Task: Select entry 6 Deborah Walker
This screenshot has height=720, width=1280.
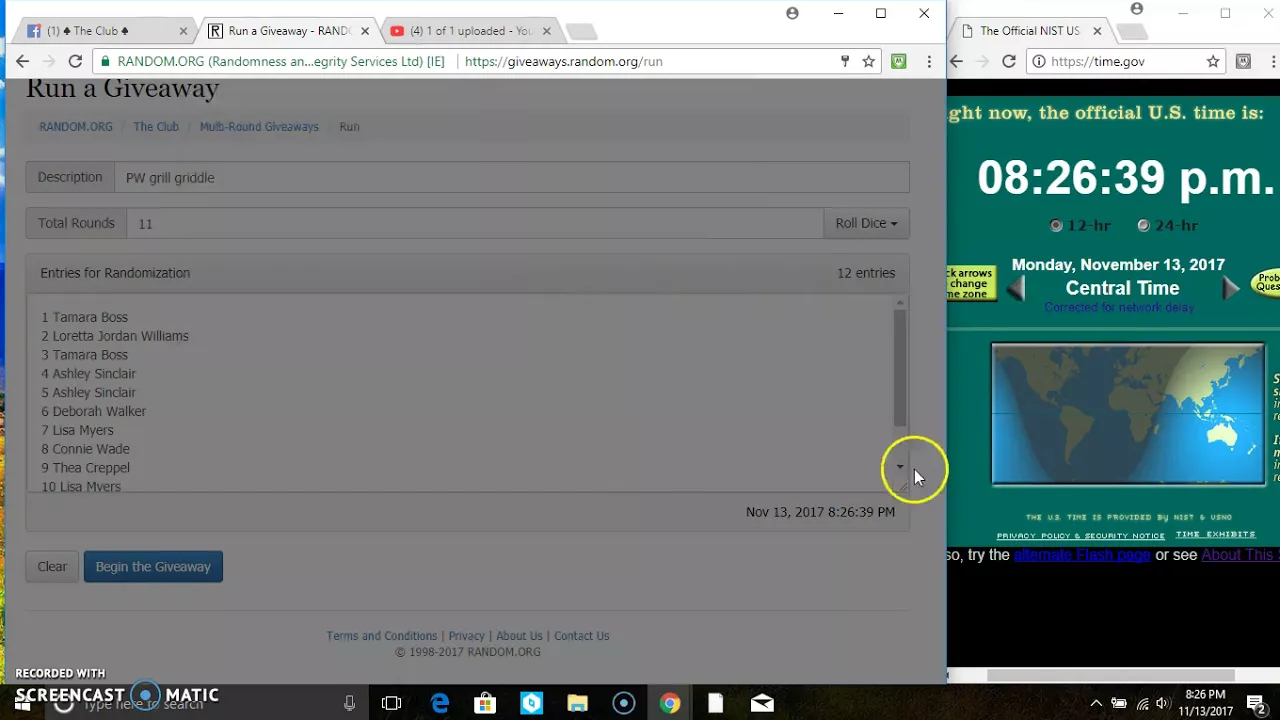Action: coord(94,411)
